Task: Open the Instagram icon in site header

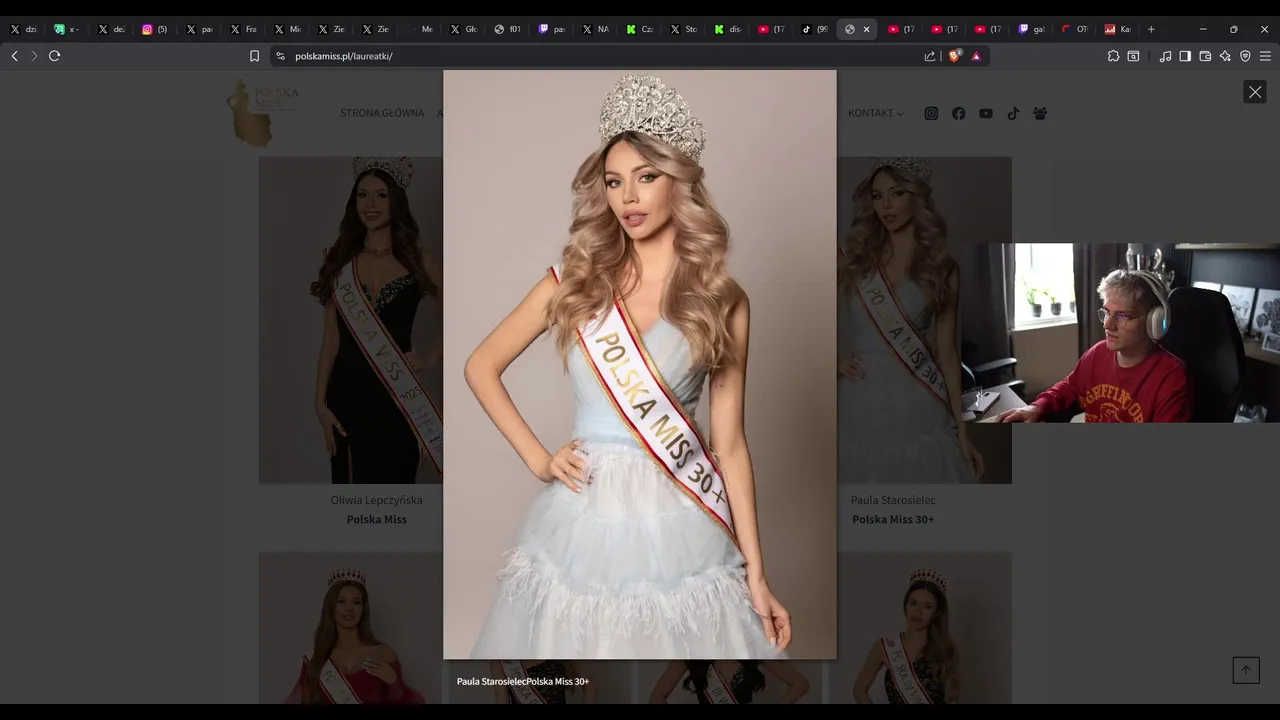Action: click(931, 113)
